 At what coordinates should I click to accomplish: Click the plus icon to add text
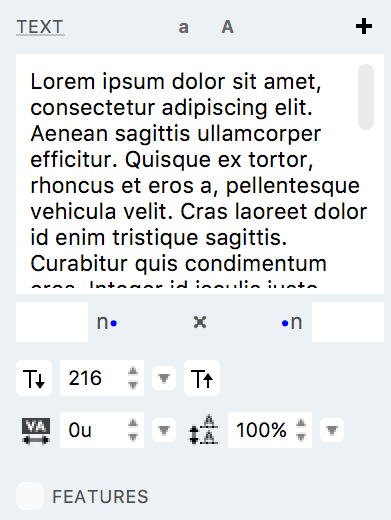(364, 26)
